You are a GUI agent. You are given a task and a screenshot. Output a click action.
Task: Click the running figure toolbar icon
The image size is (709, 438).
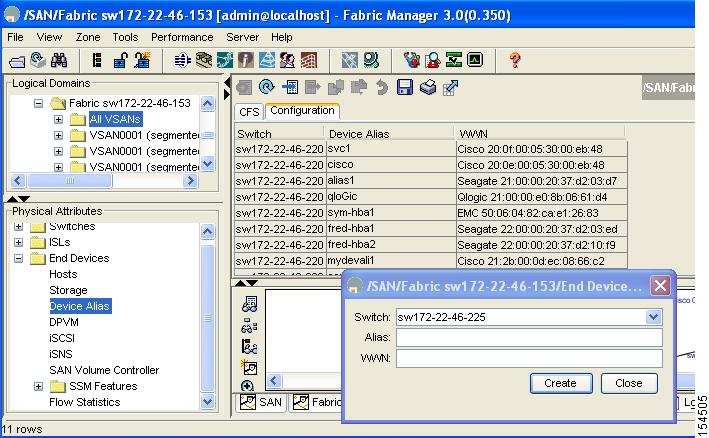click(x=225, y=60)
